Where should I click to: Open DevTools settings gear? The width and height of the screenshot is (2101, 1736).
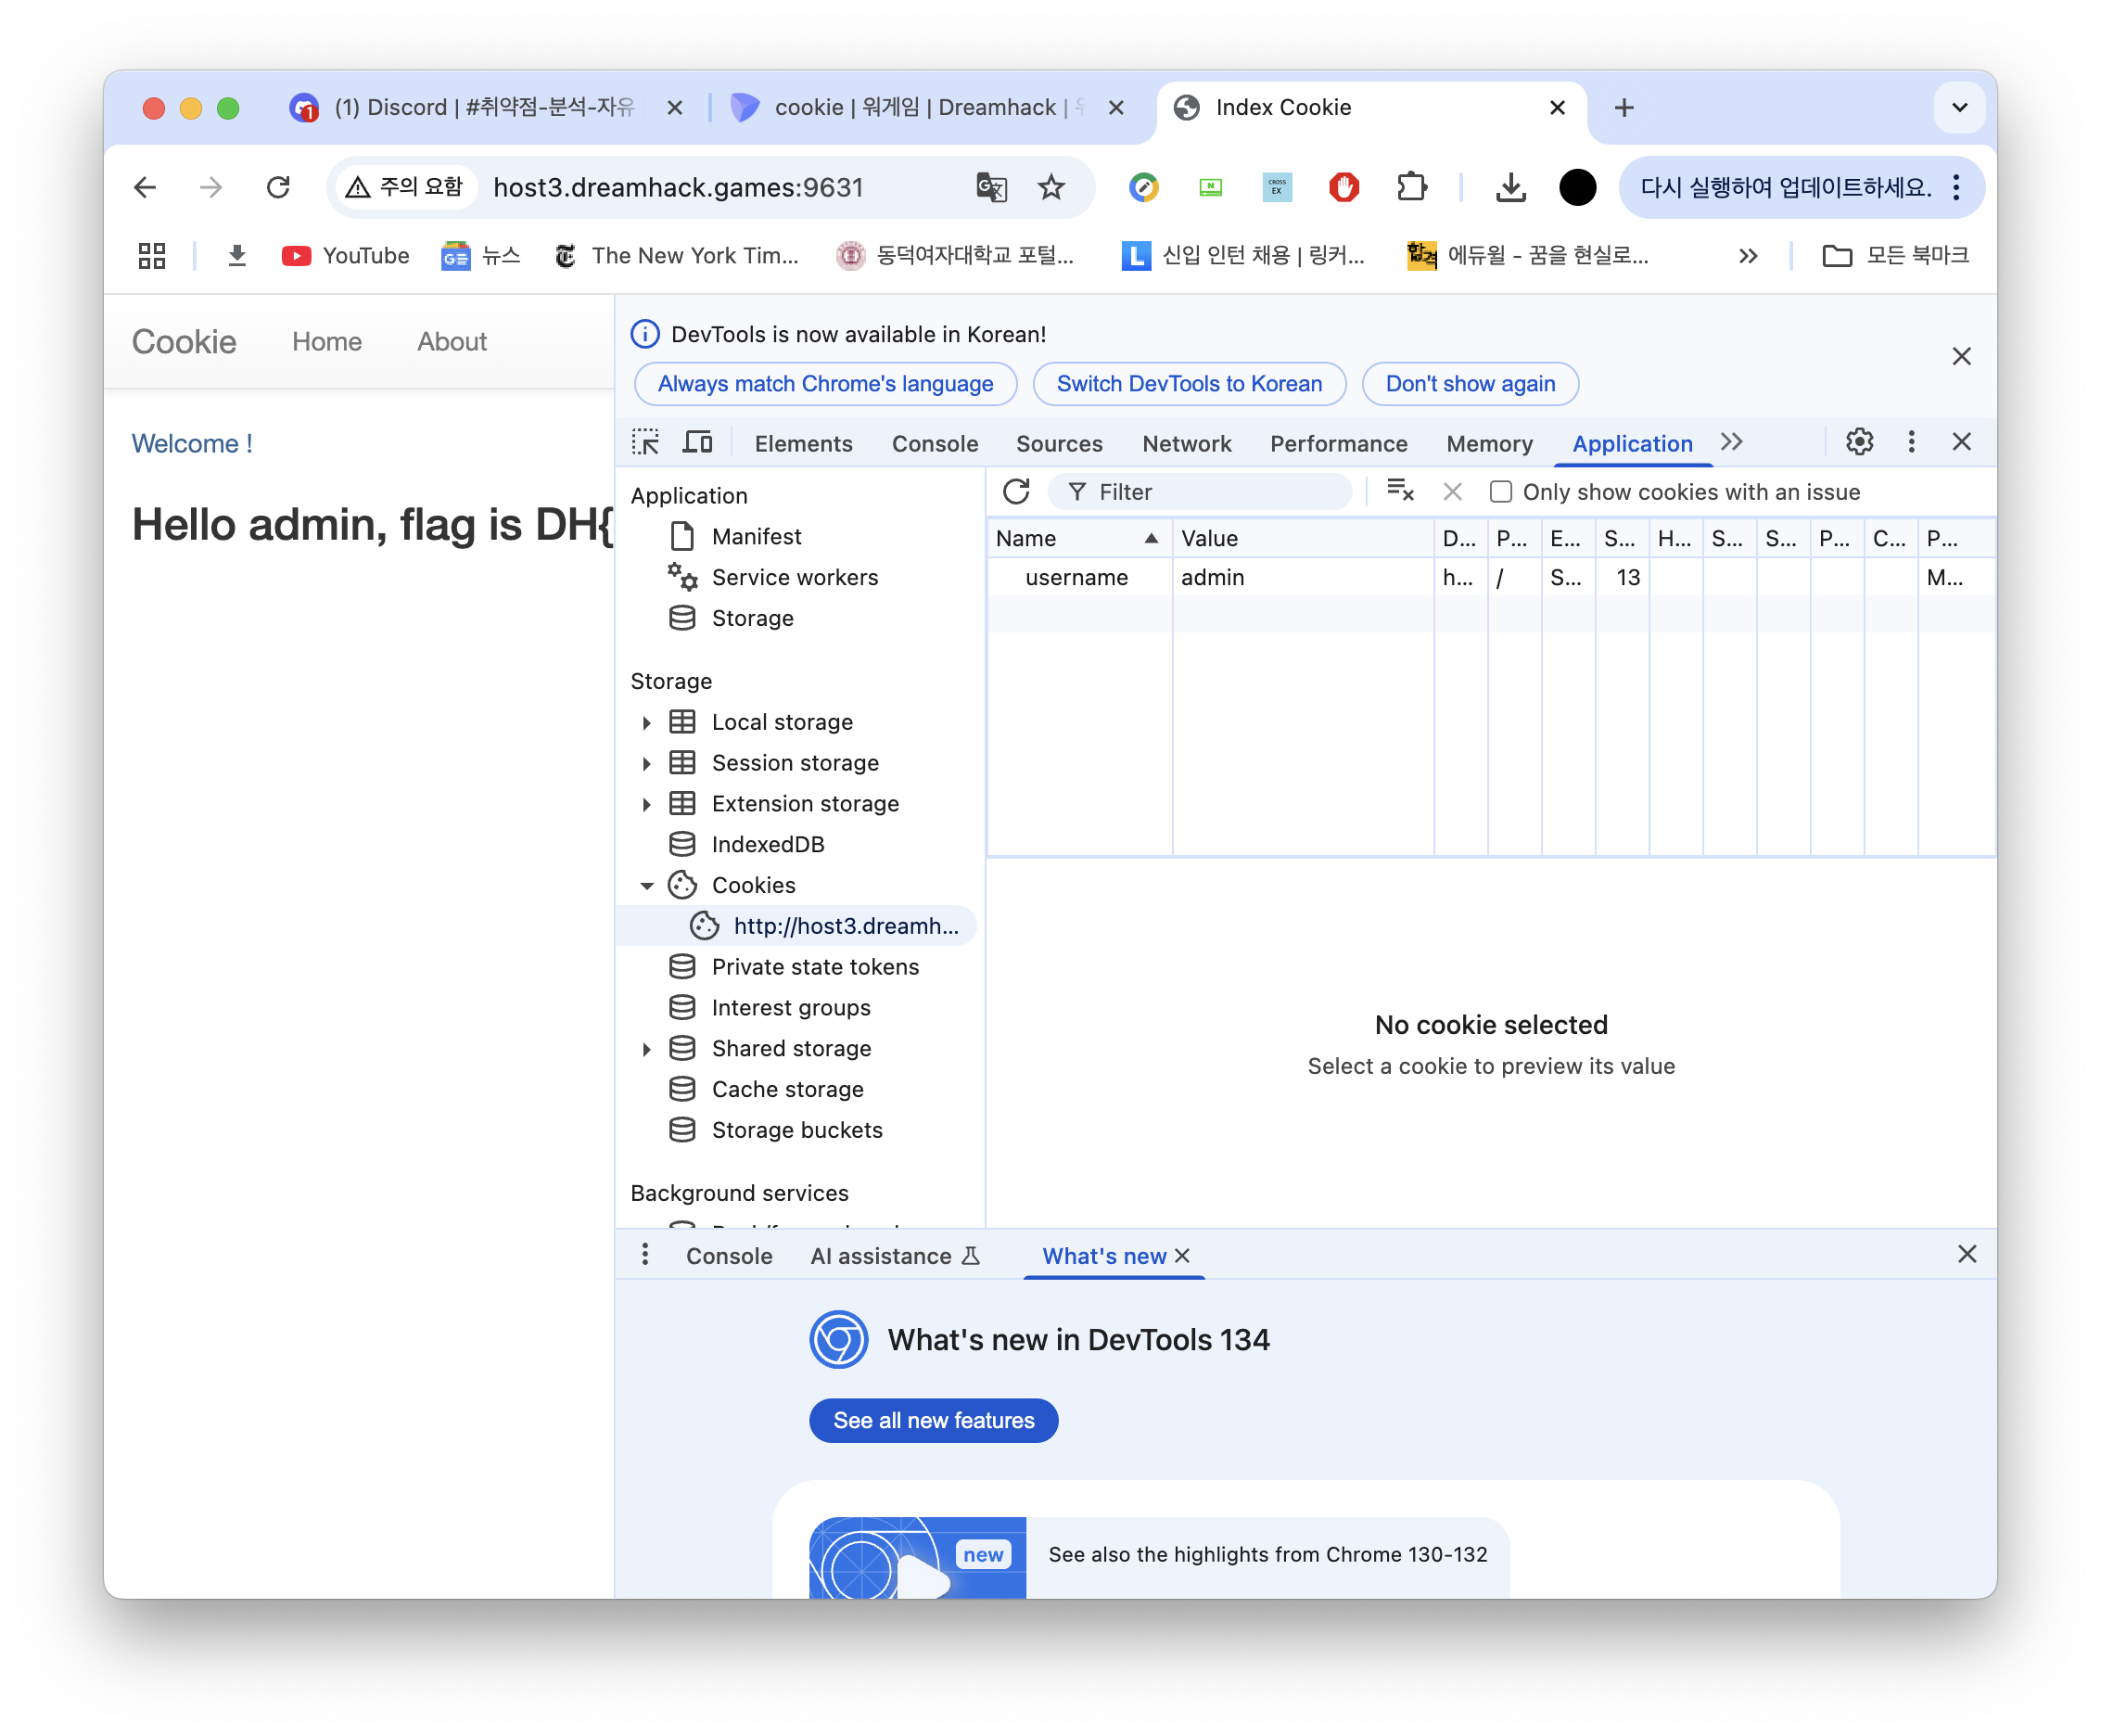point(1859,442)
